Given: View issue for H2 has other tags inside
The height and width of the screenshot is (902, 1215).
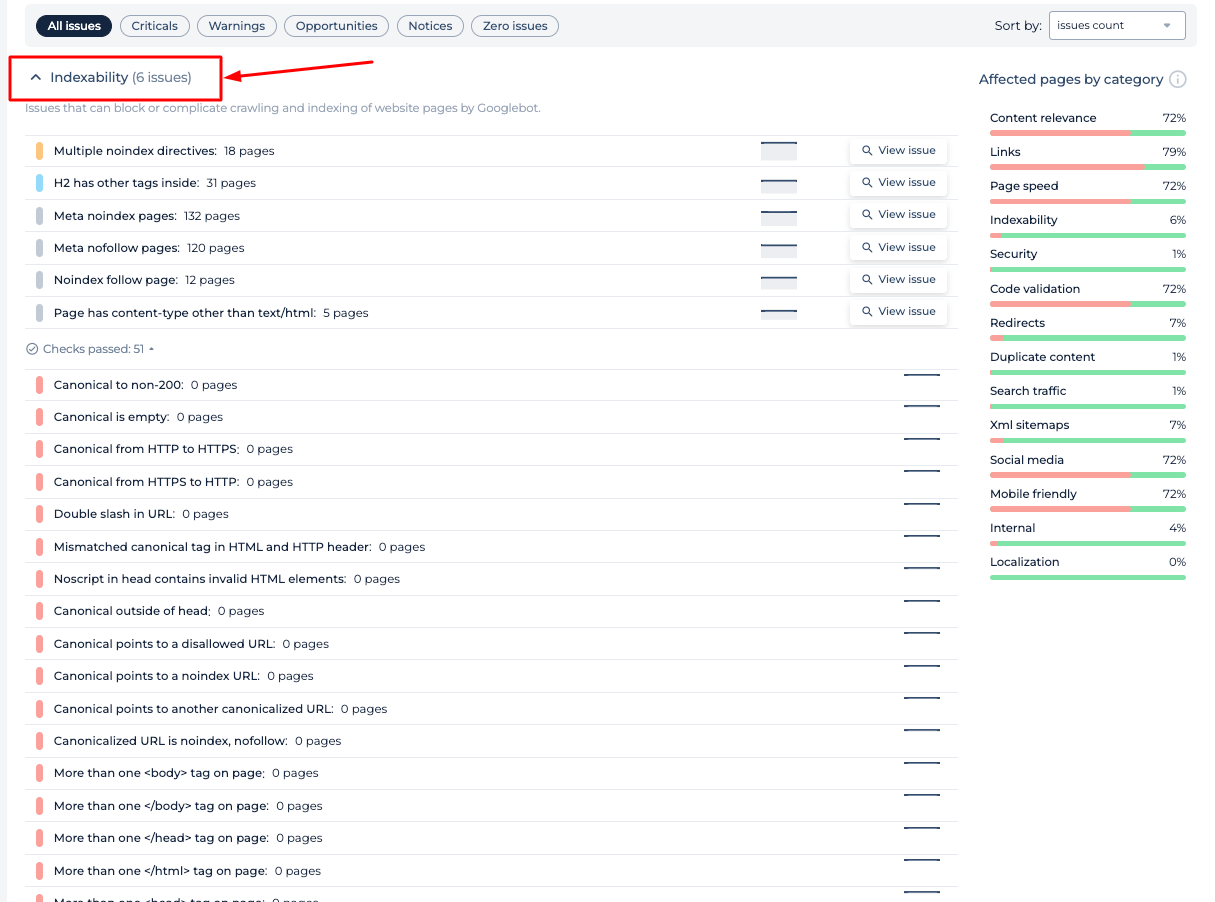Looking at the screenshot, I should 898,183.
